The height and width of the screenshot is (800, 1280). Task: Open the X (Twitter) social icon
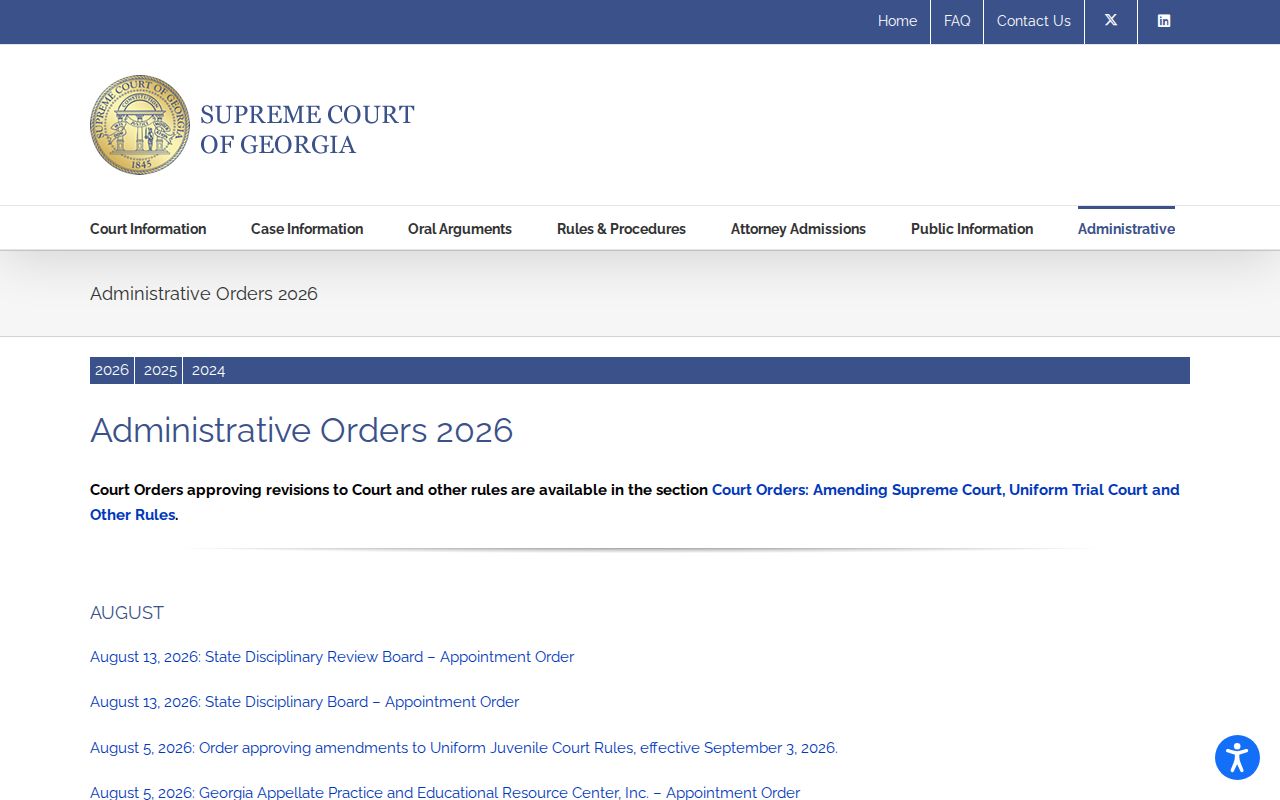click(1111, 21)
